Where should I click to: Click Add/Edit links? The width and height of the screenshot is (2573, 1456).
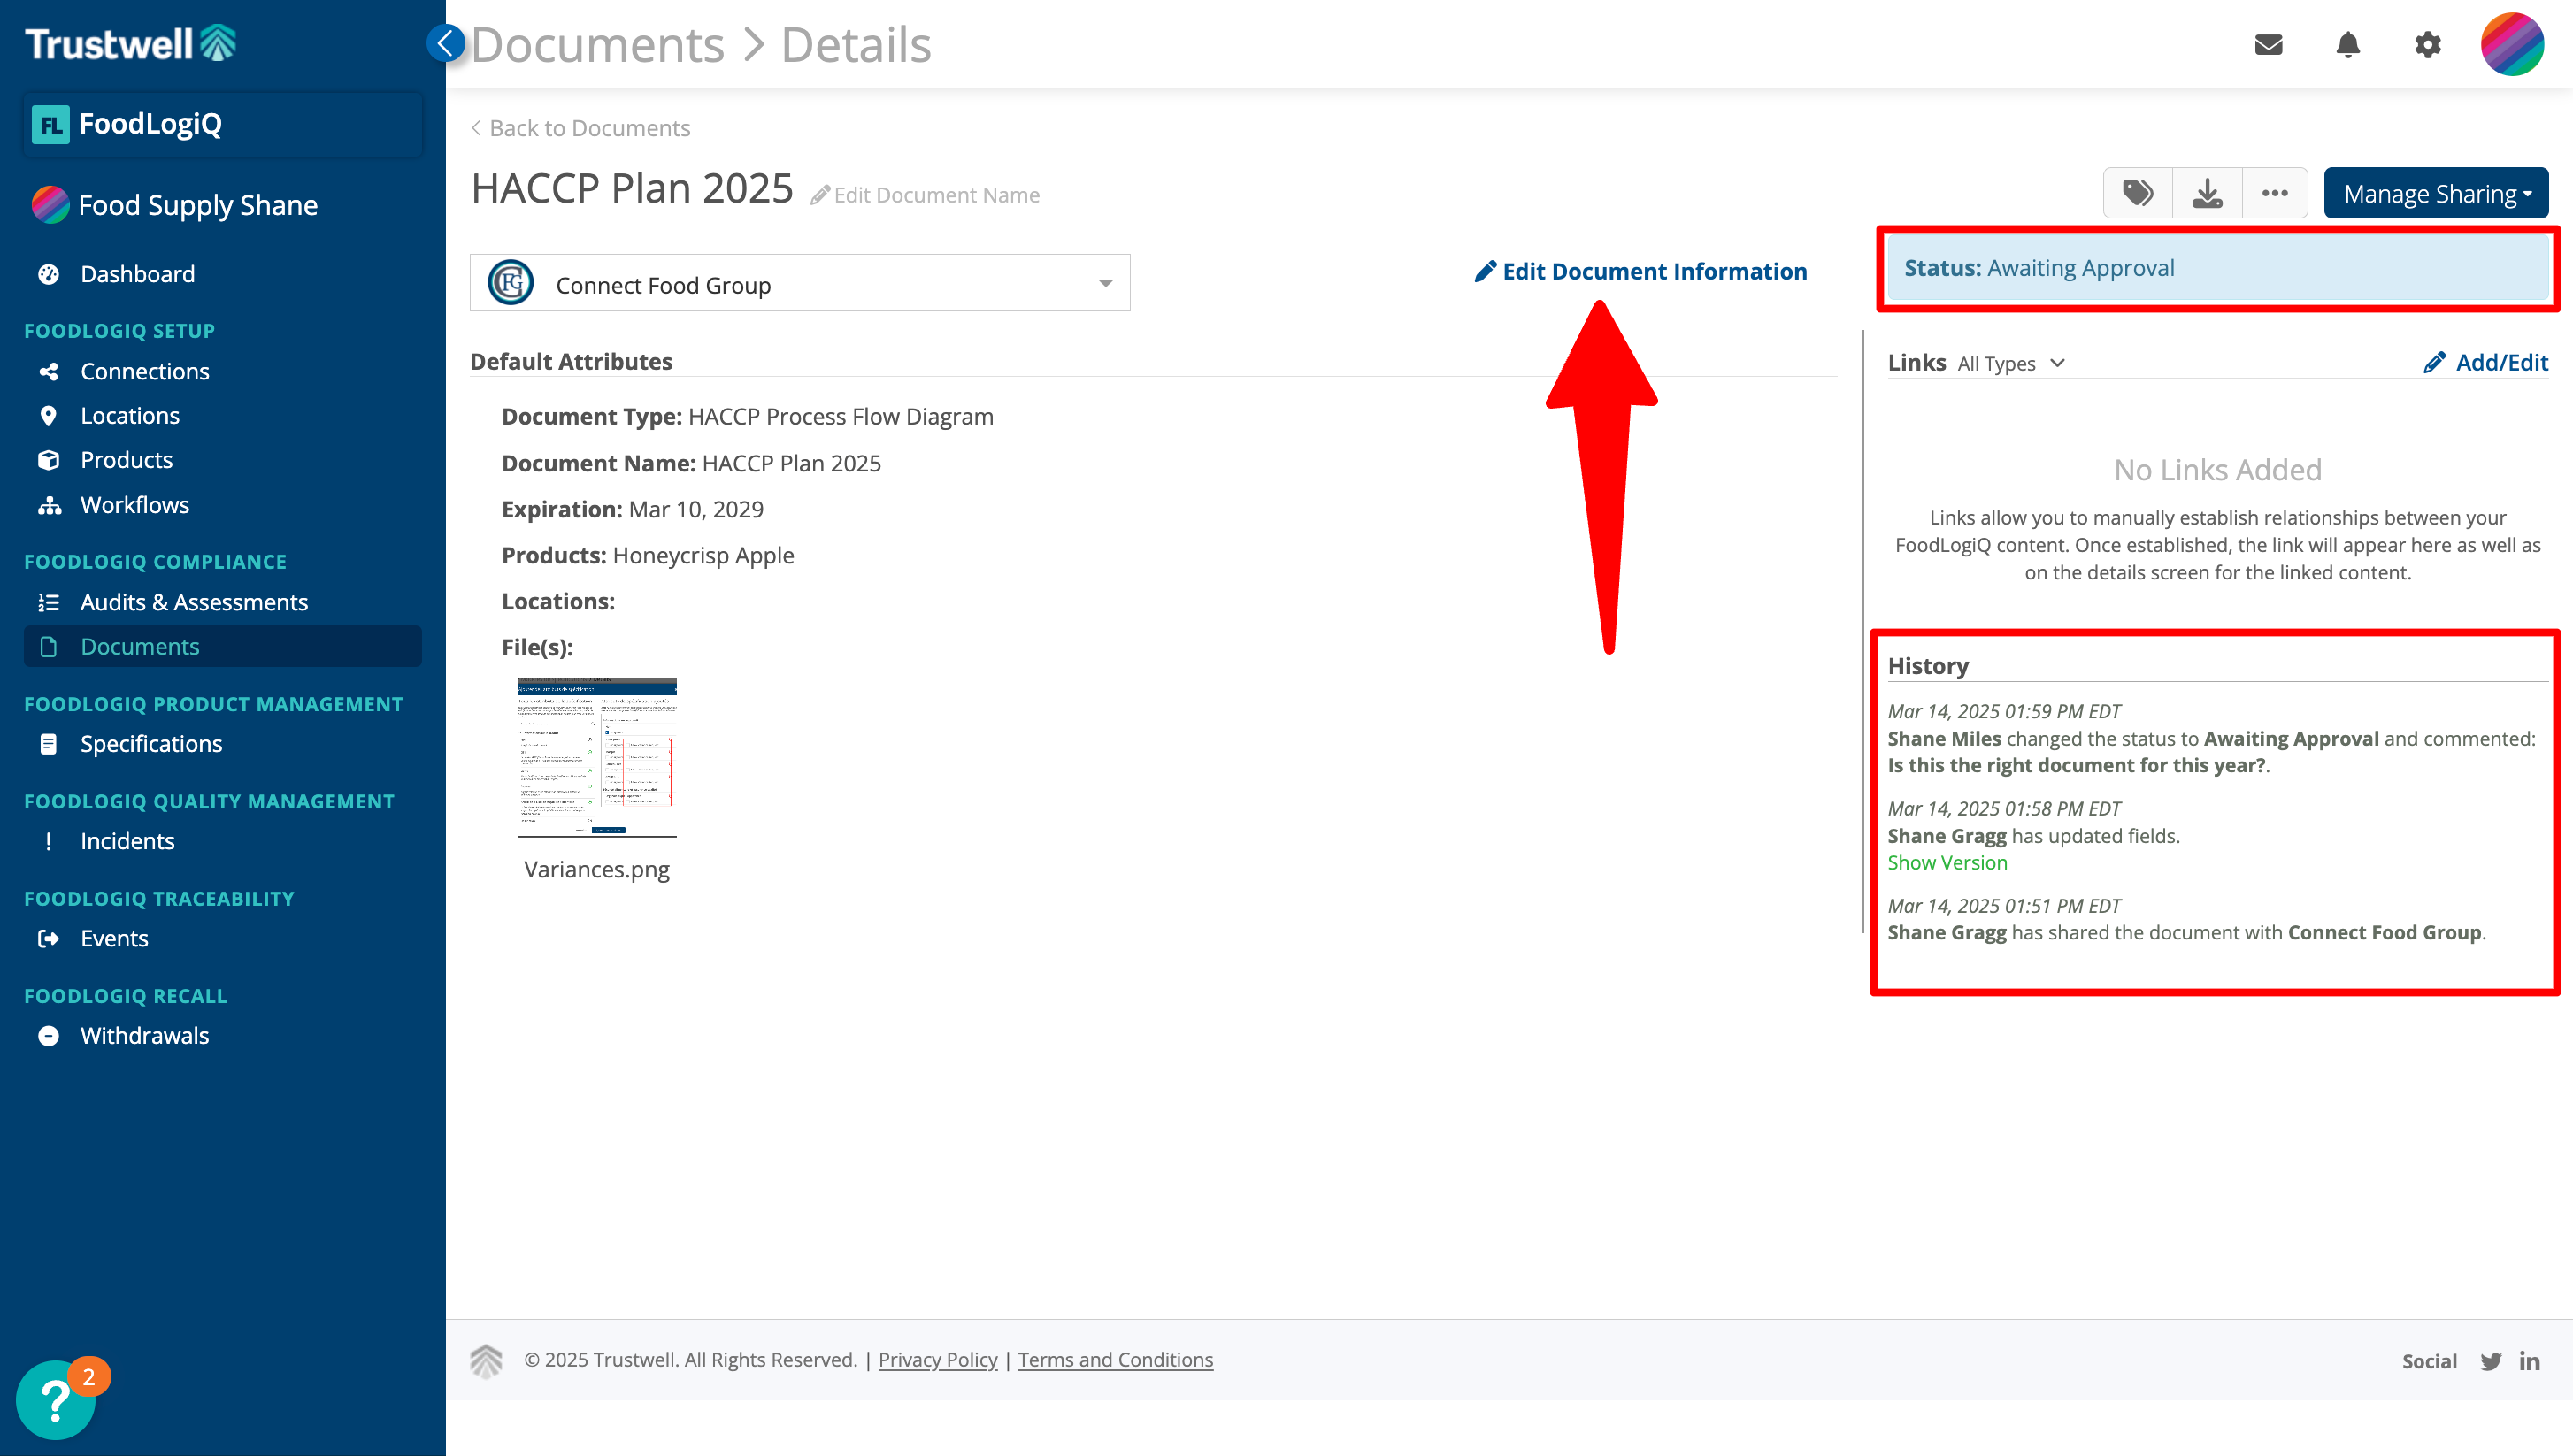click(2486, 362)
